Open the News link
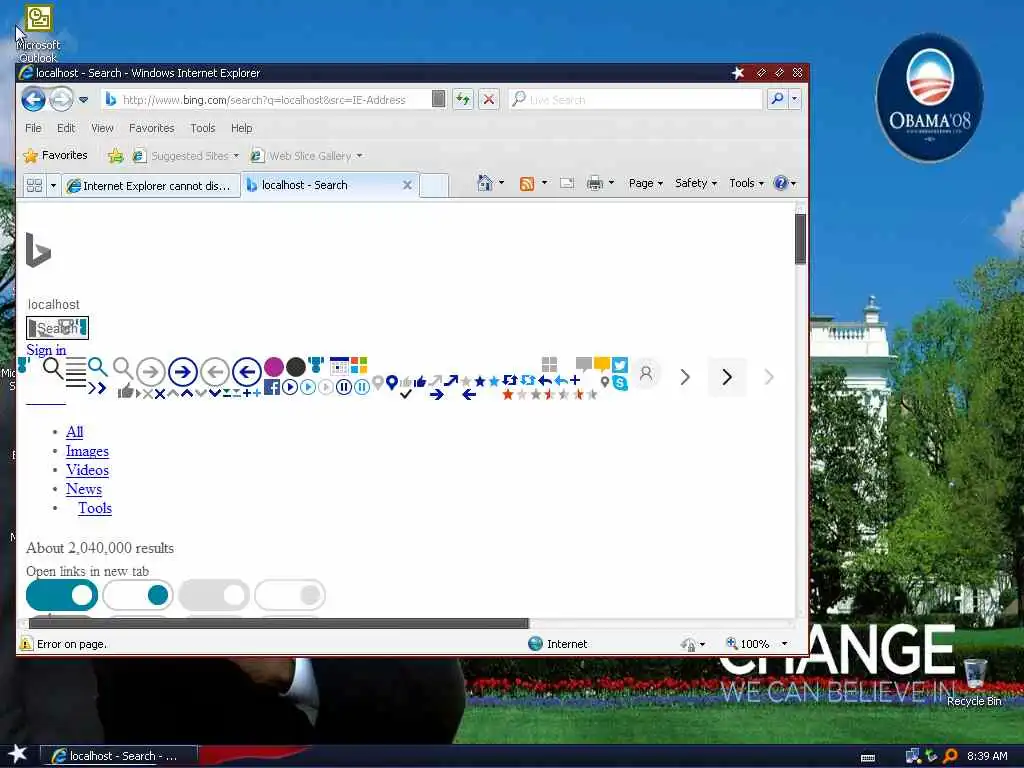 pyautogui.click(x=84, y=489)
